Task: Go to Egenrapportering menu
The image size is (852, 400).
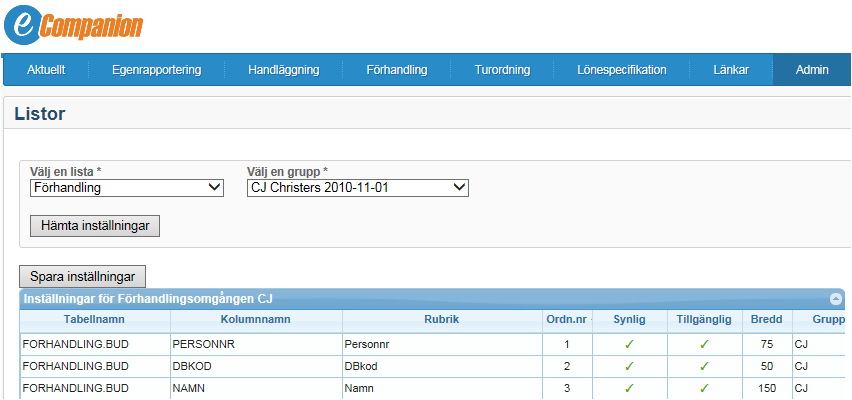Action: 156,70
